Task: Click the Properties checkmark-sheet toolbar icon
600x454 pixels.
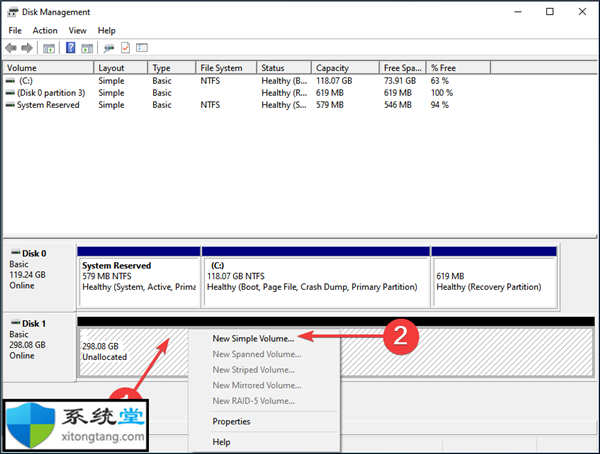Action: 126,48
